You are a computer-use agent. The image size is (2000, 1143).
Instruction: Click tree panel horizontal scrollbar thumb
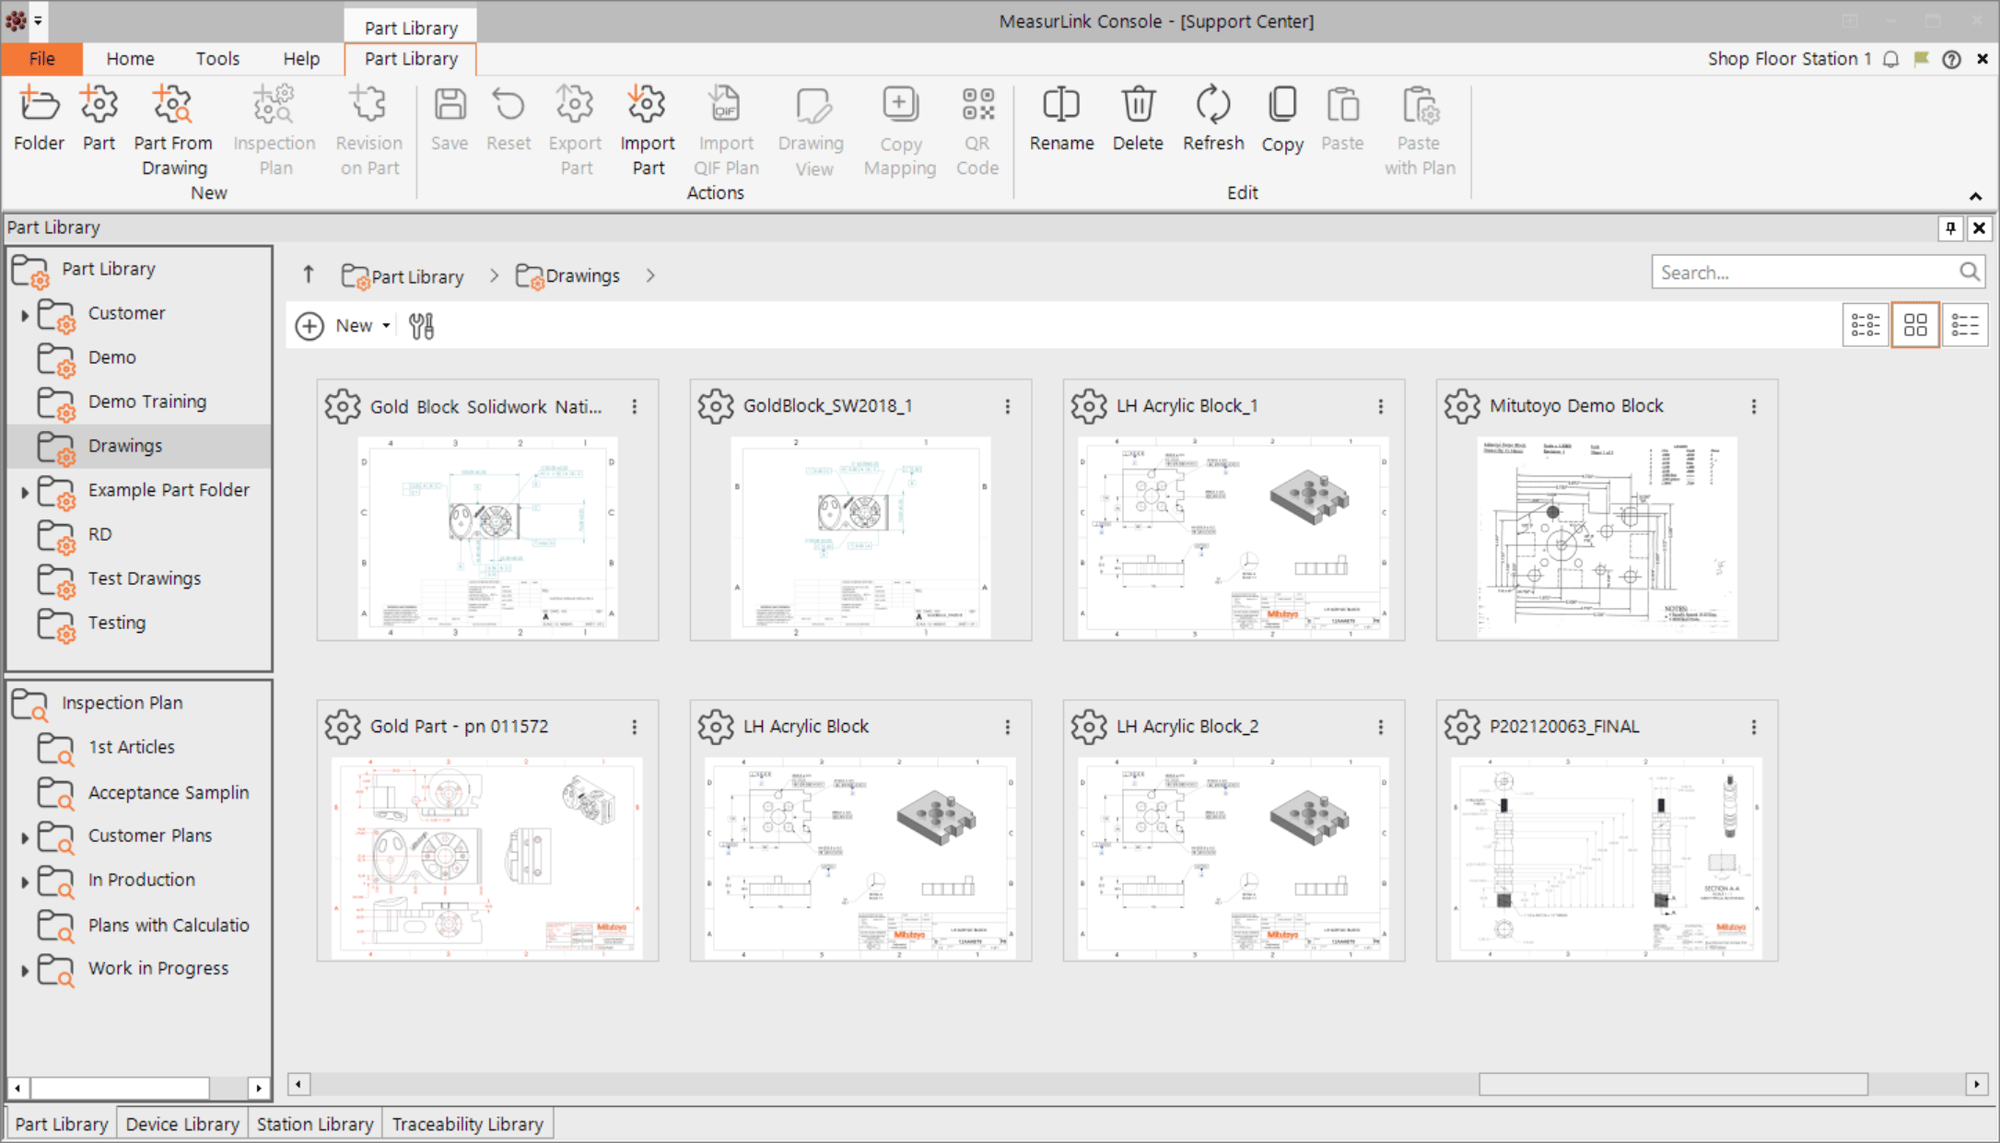(x=120, y=1087)
